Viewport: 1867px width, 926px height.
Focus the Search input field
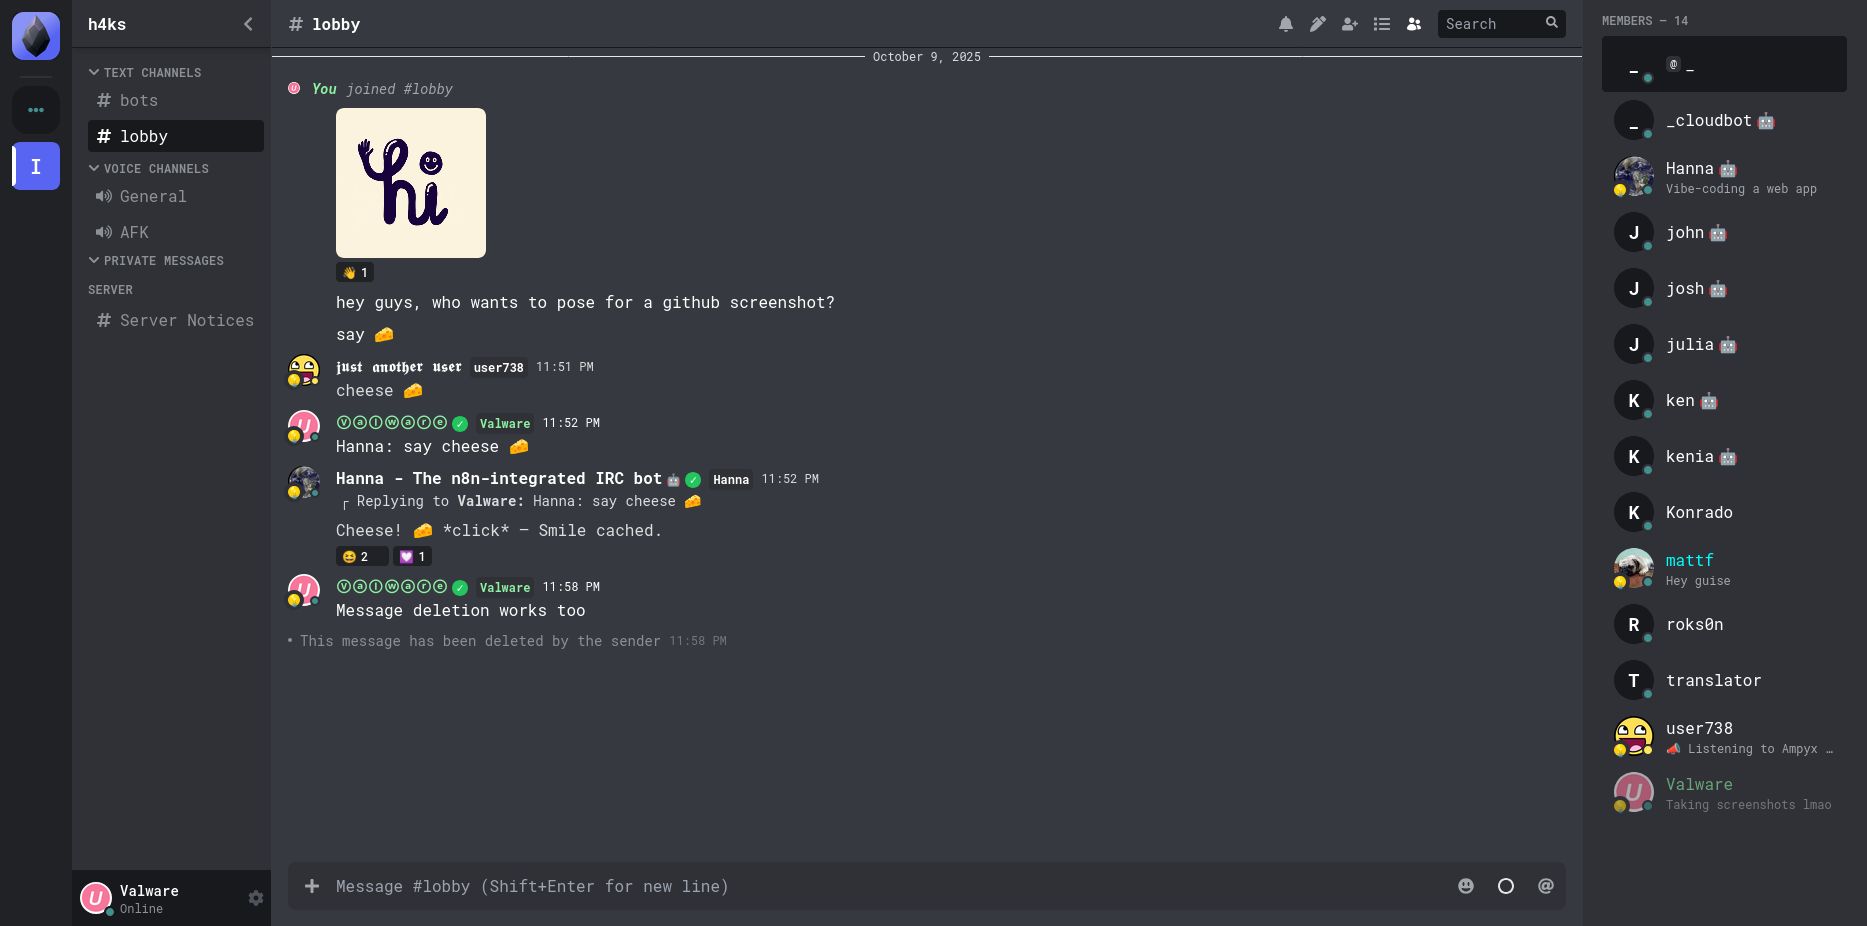(x=1490, y=24)
